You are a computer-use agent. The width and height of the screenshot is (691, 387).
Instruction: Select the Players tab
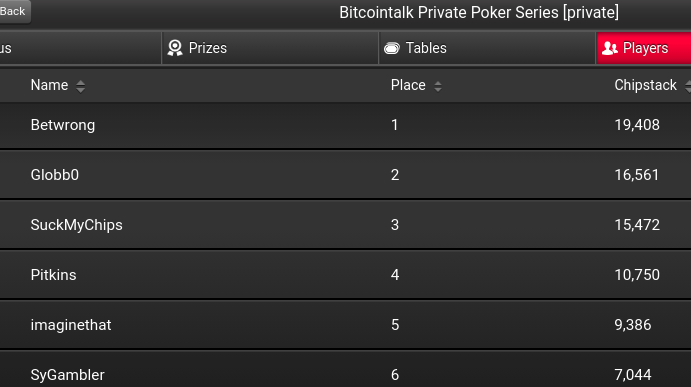coord(643,48)
